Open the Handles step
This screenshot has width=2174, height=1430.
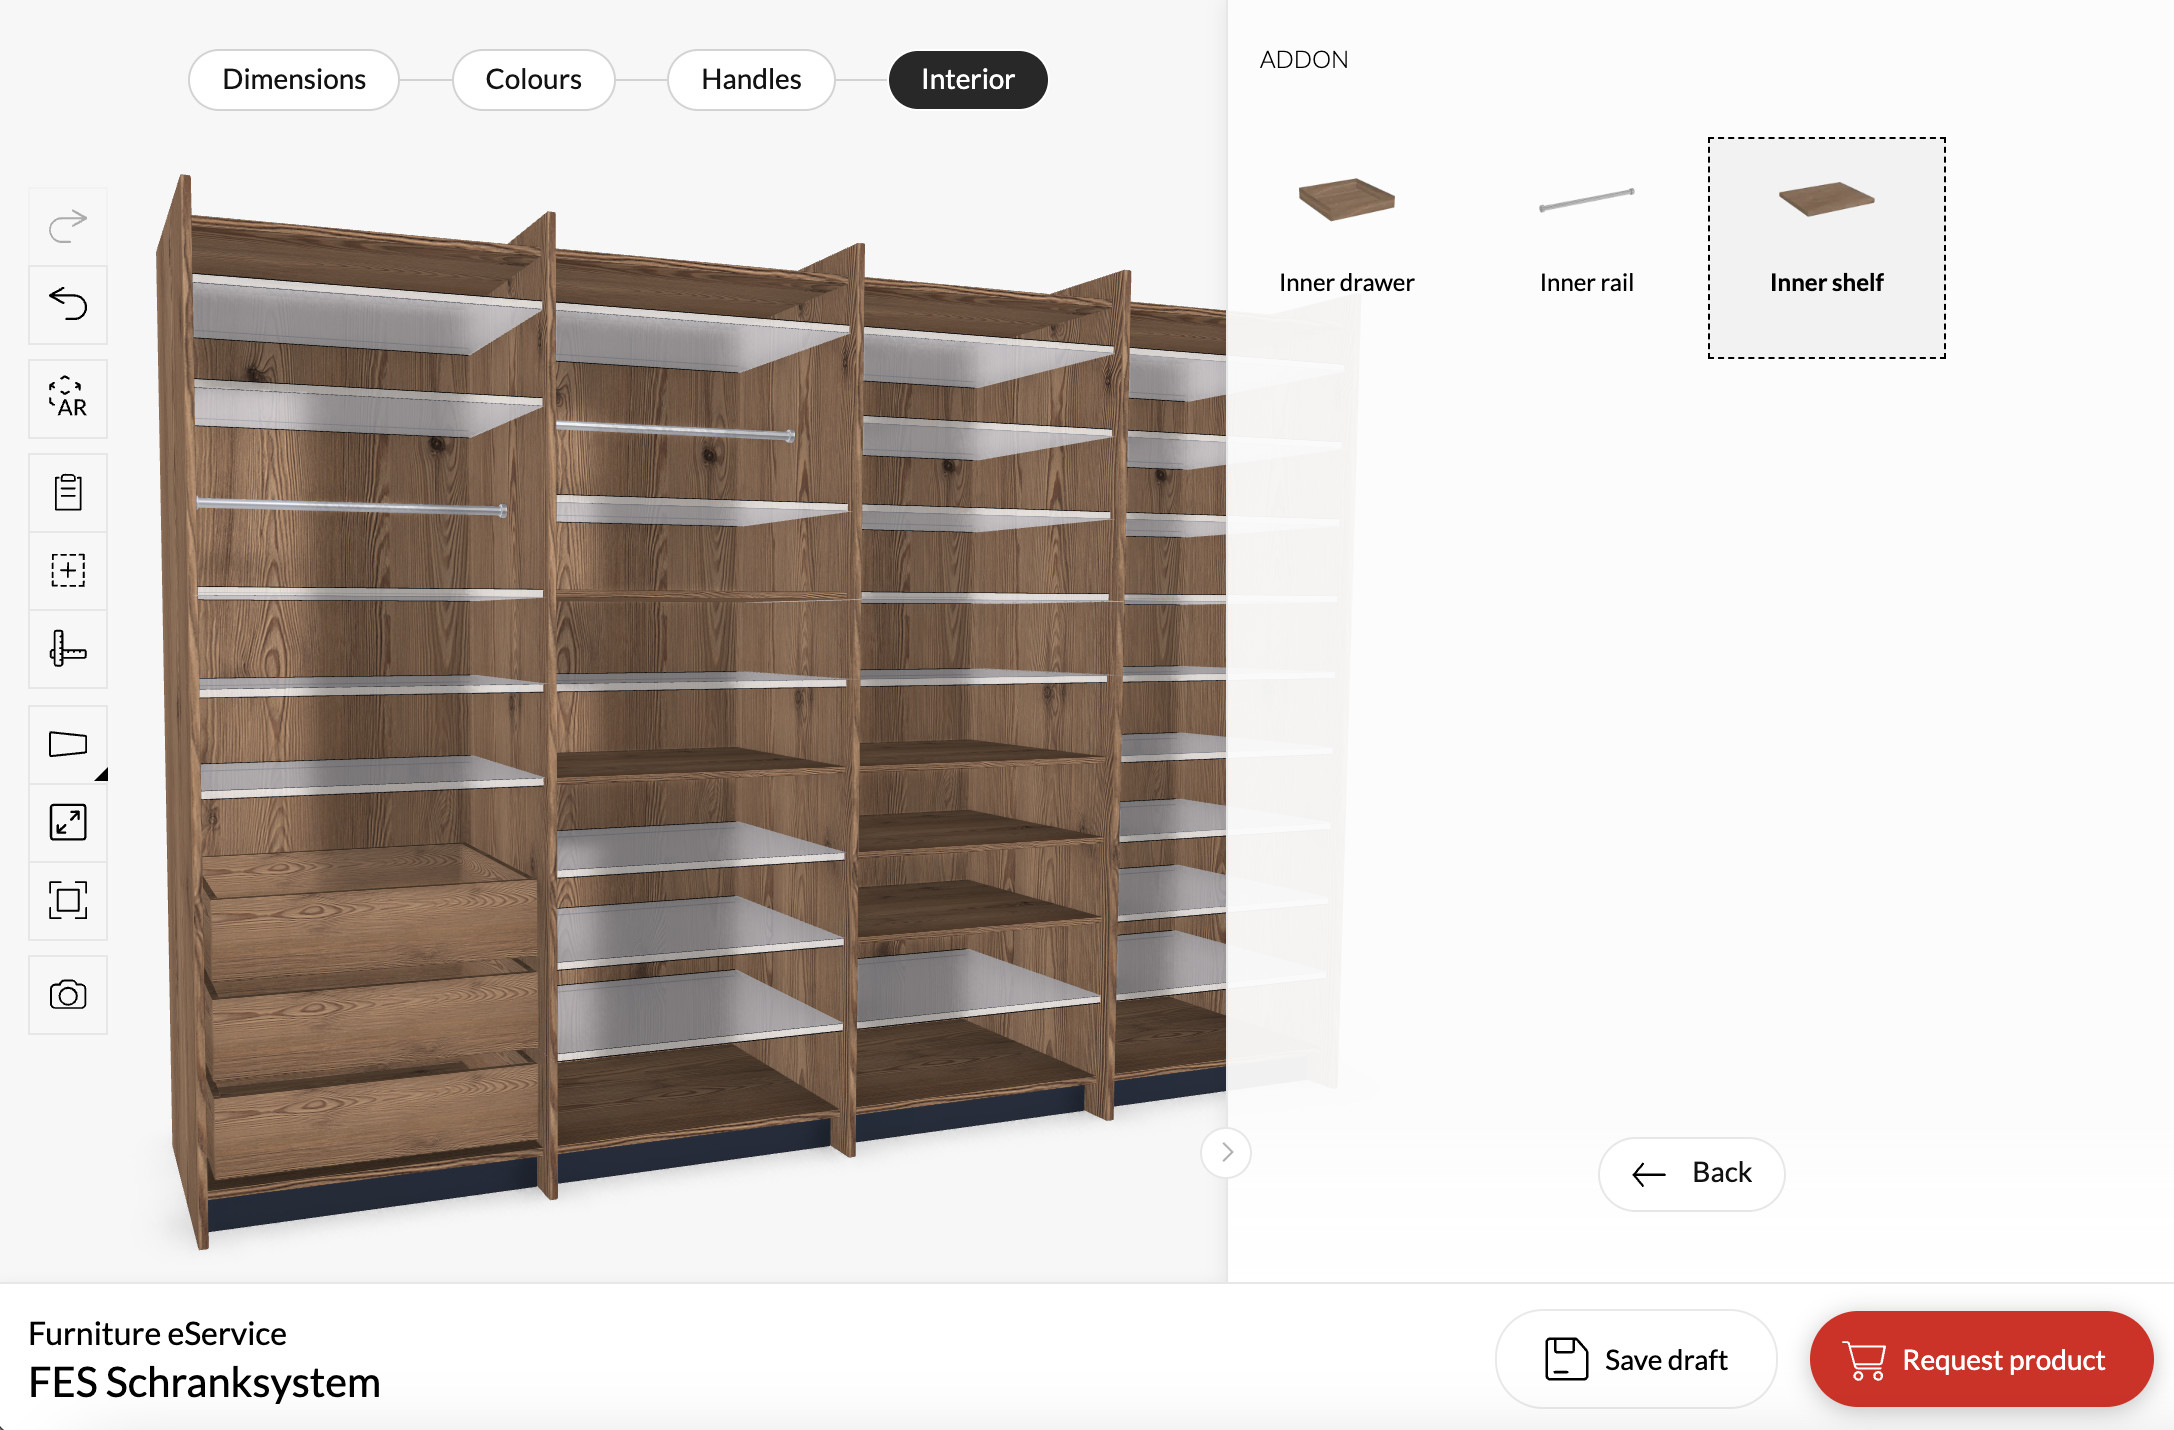click(751, 80)
